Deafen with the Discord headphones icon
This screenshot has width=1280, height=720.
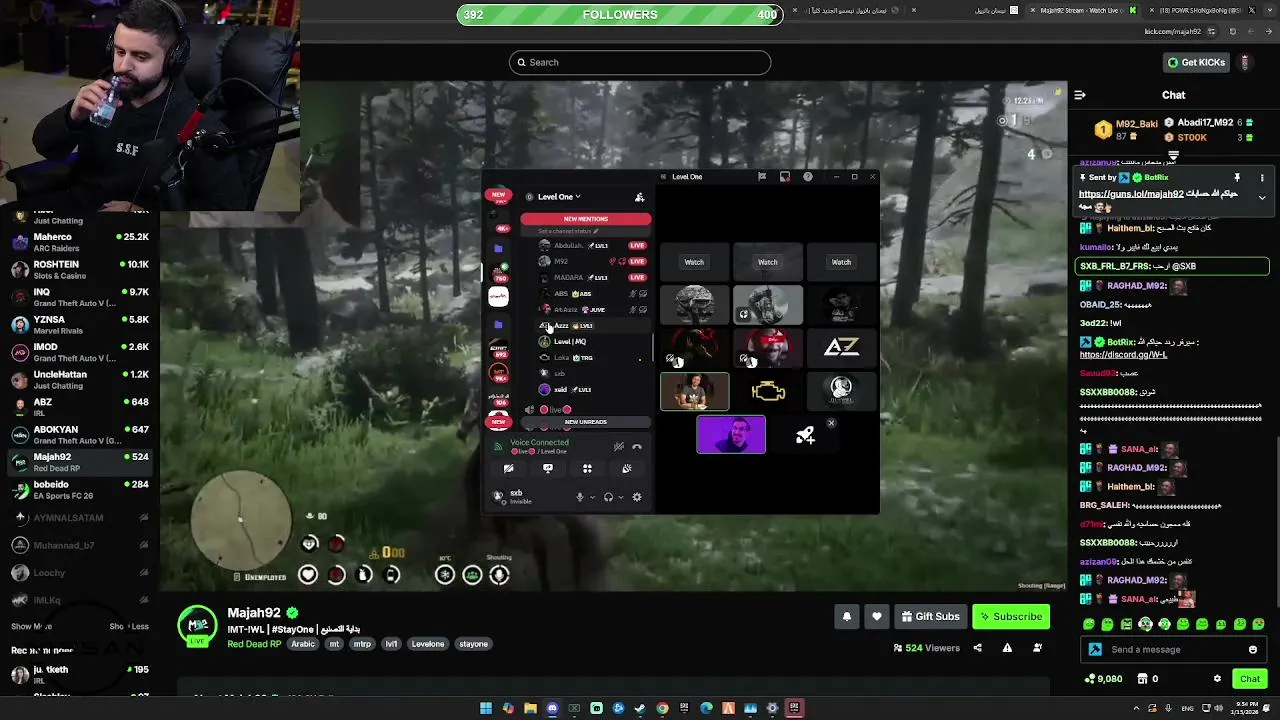(x=608, y=497)
